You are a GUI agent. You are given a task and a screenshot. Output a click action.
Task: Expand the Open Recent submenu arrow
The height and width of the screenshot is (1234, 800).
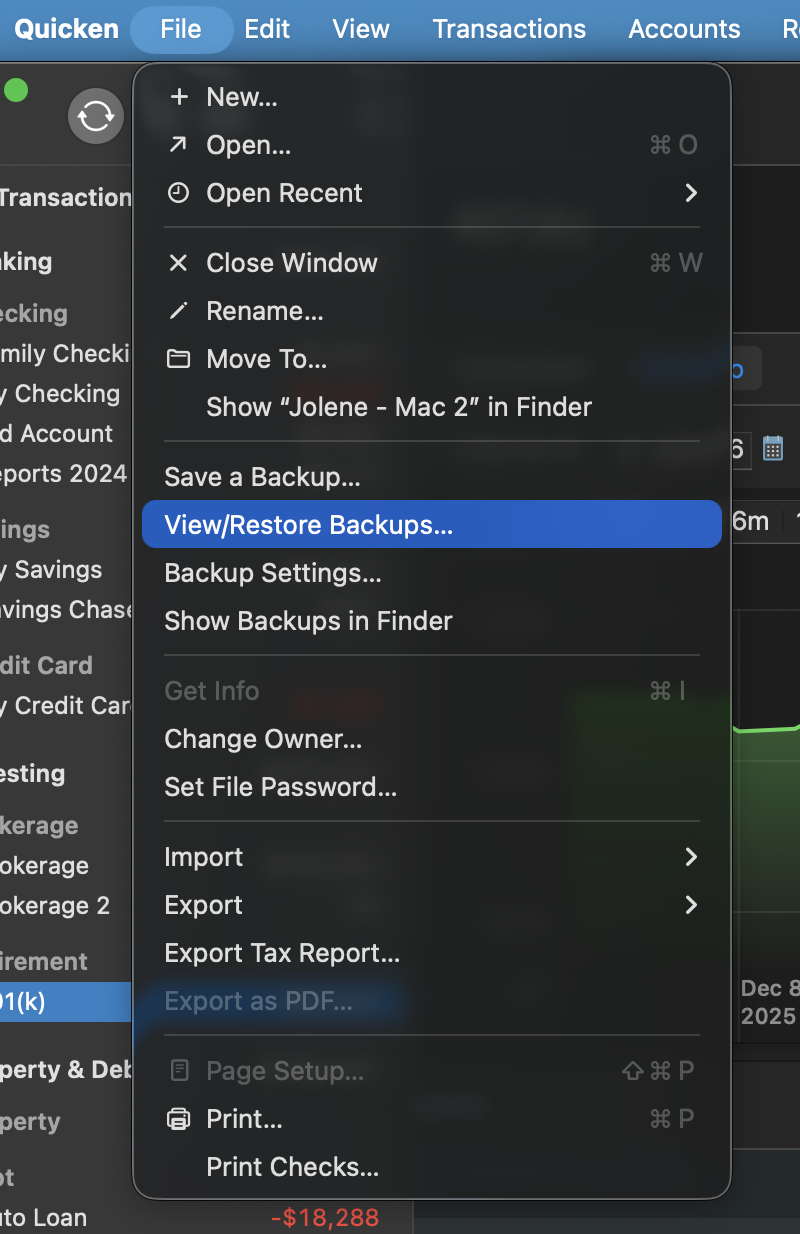pyautogui.click(x=691, y=193)
